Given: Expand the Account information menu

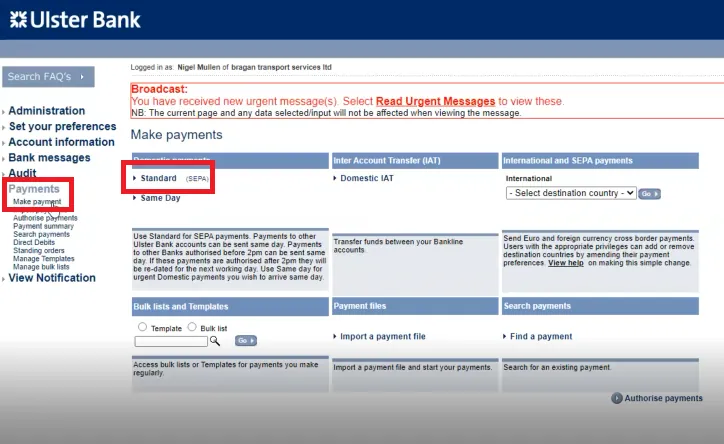Looking at the screenshot, I should [x=61, y=142].
